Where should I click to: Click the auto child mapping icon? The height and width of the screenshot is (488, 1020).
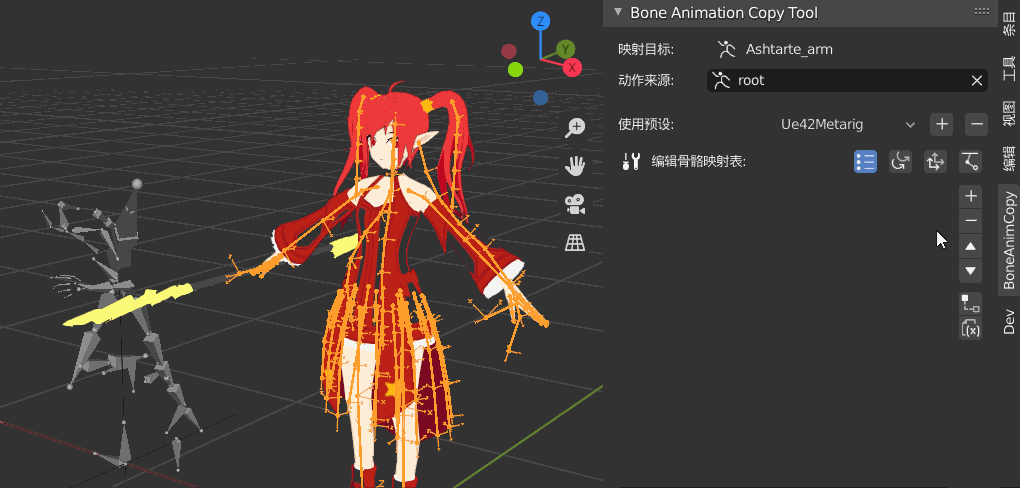(971, 303)
